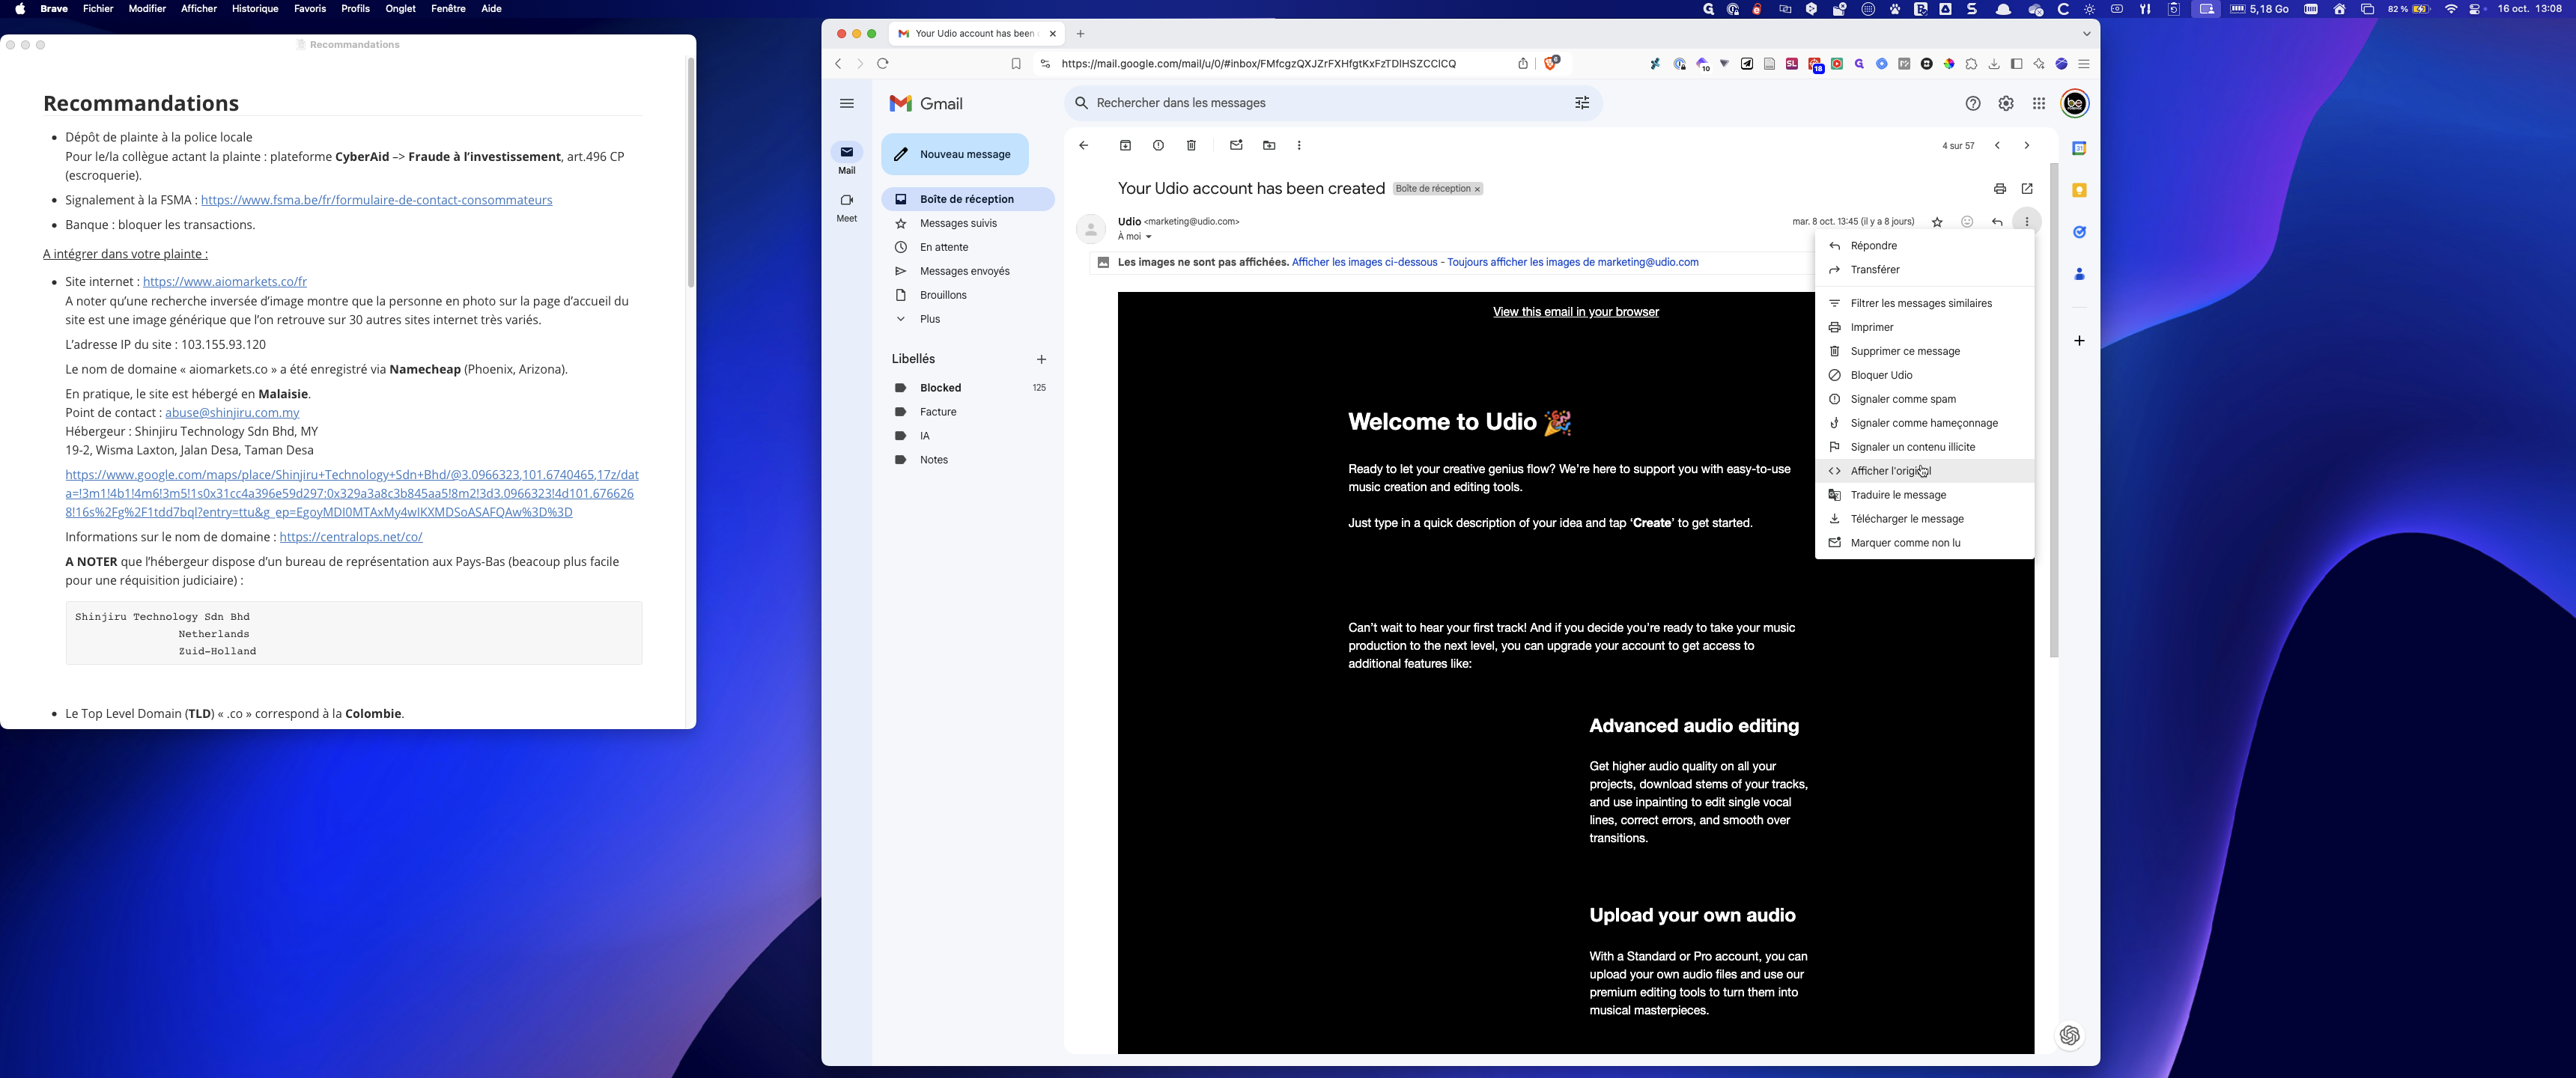Screen dimensions: 2576x1078
Task: Open the 'Blocked' label
Action: [968, 388]
